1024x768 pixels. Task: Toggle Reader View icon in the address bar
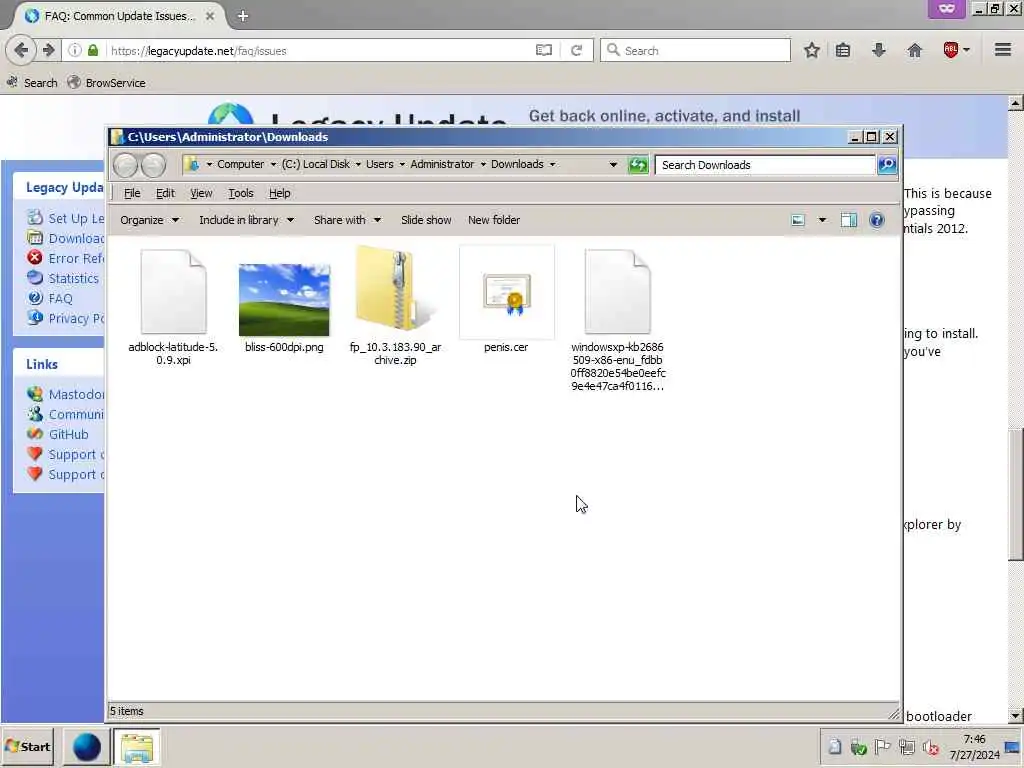click(x=543, y=50)
